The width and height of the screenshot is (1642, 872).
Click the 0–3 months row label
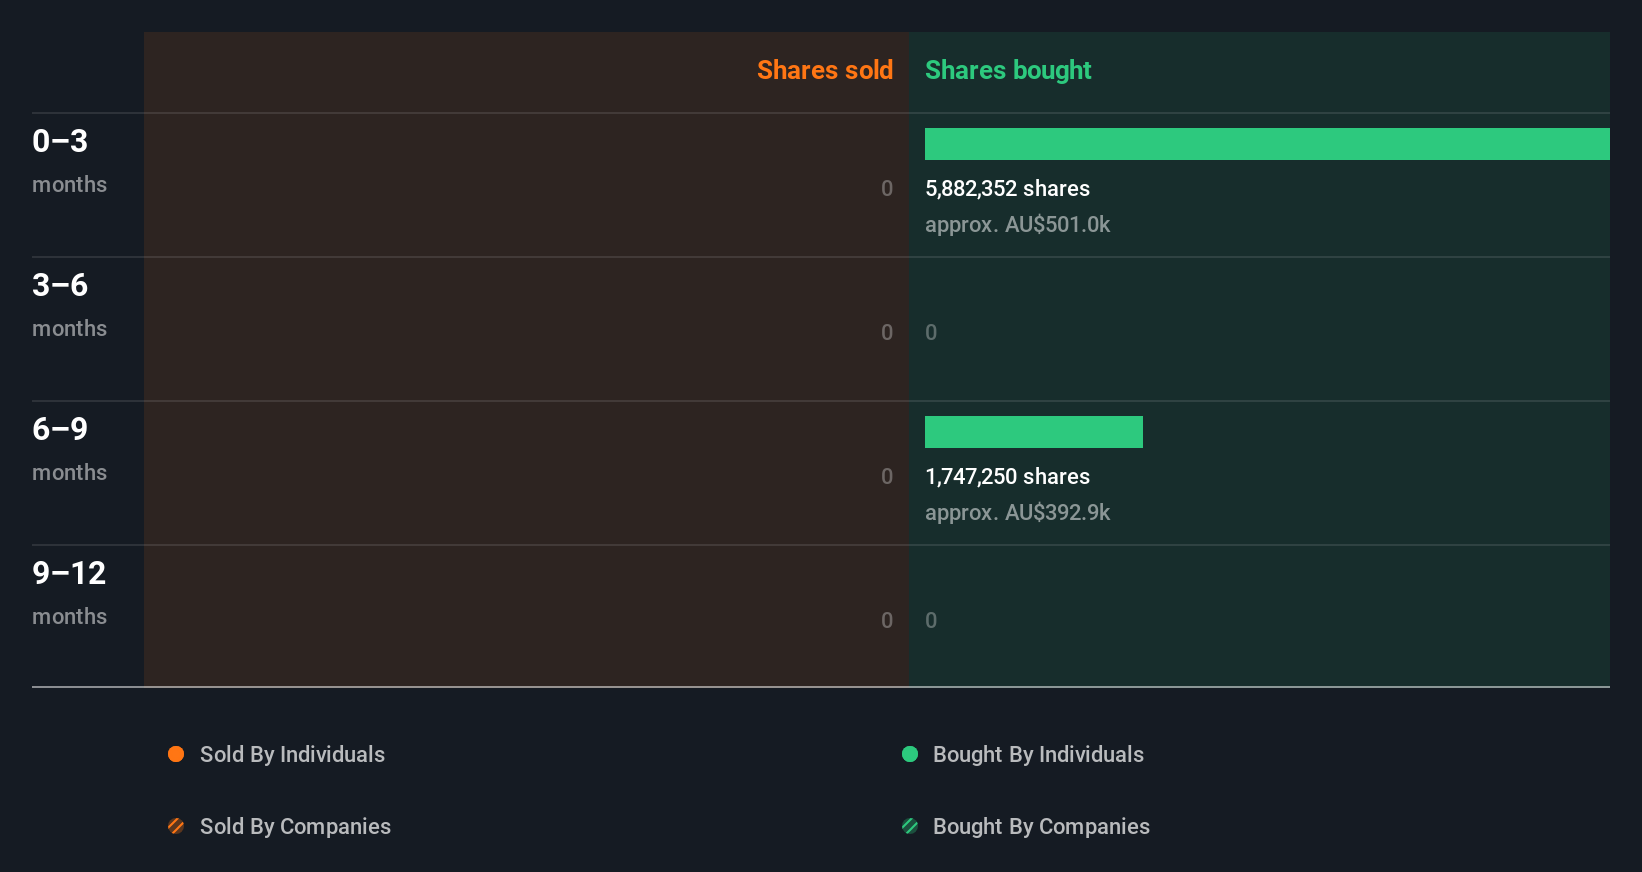[x=69, y=160]
